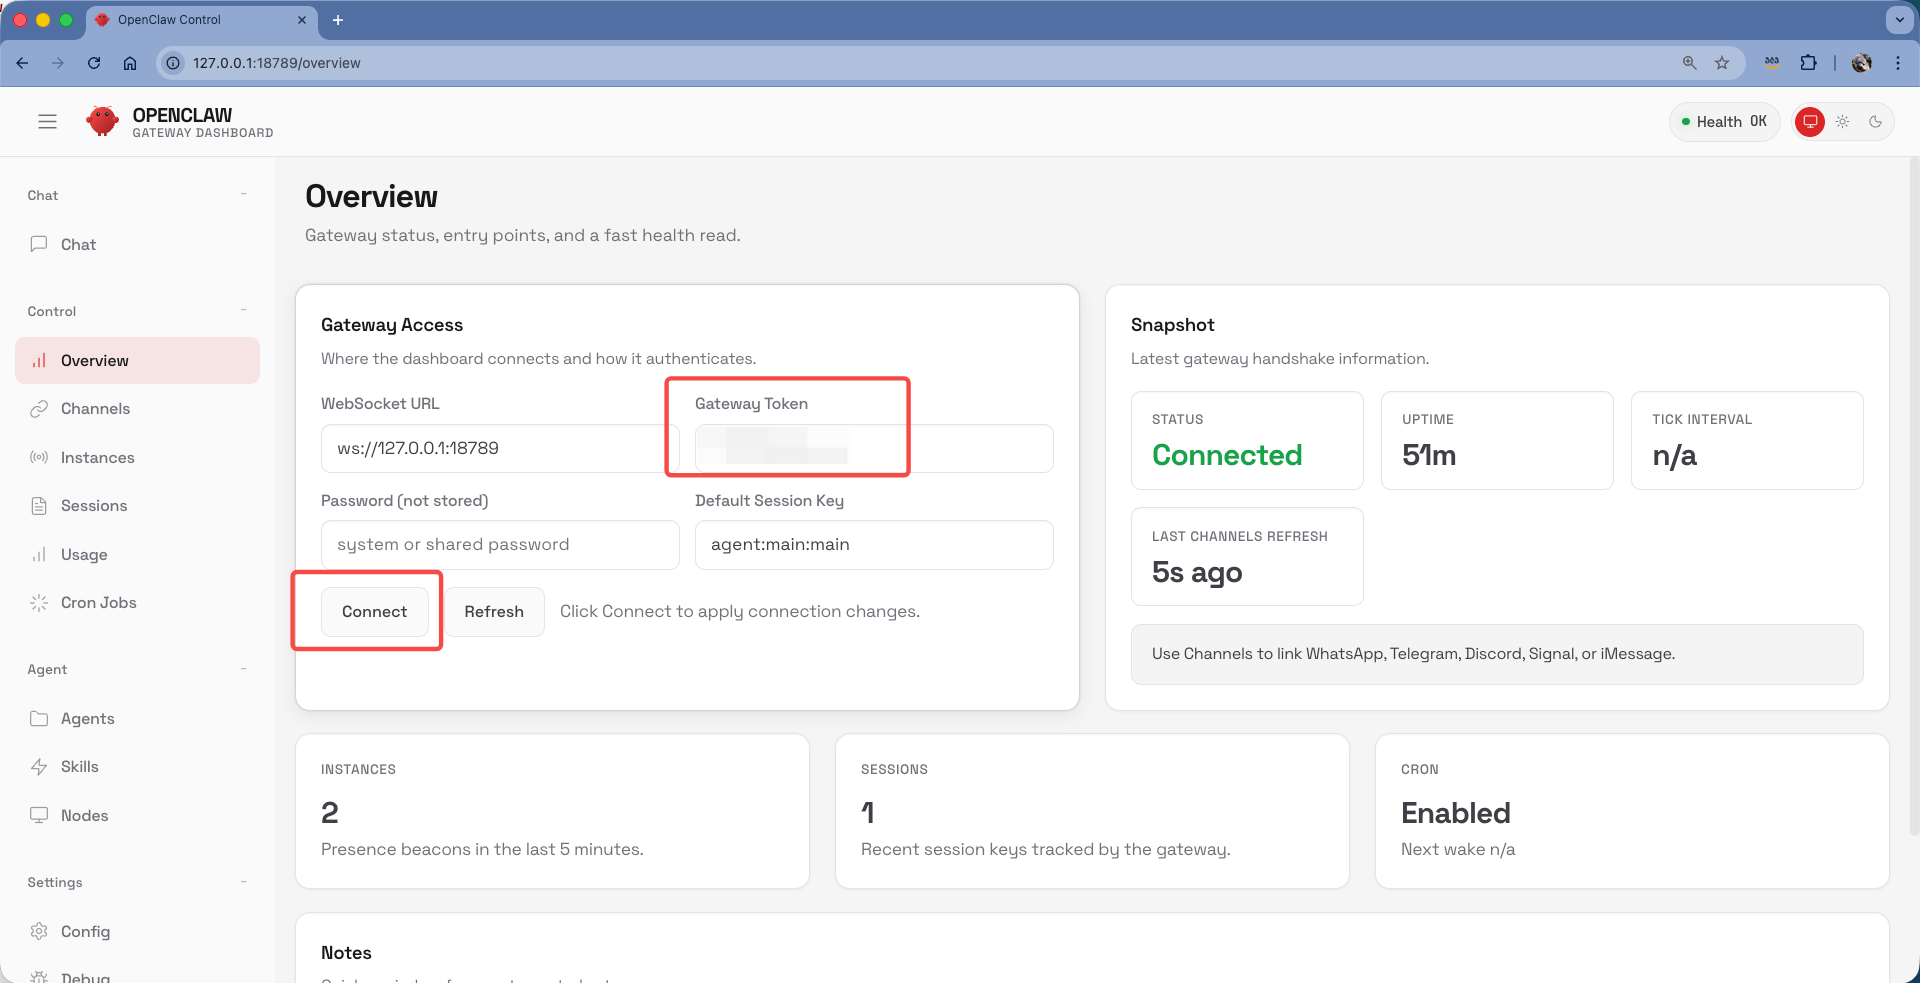Switch to system theme mode
The width and height of the screenshot is (1920, 983).
click(1809, 122)
